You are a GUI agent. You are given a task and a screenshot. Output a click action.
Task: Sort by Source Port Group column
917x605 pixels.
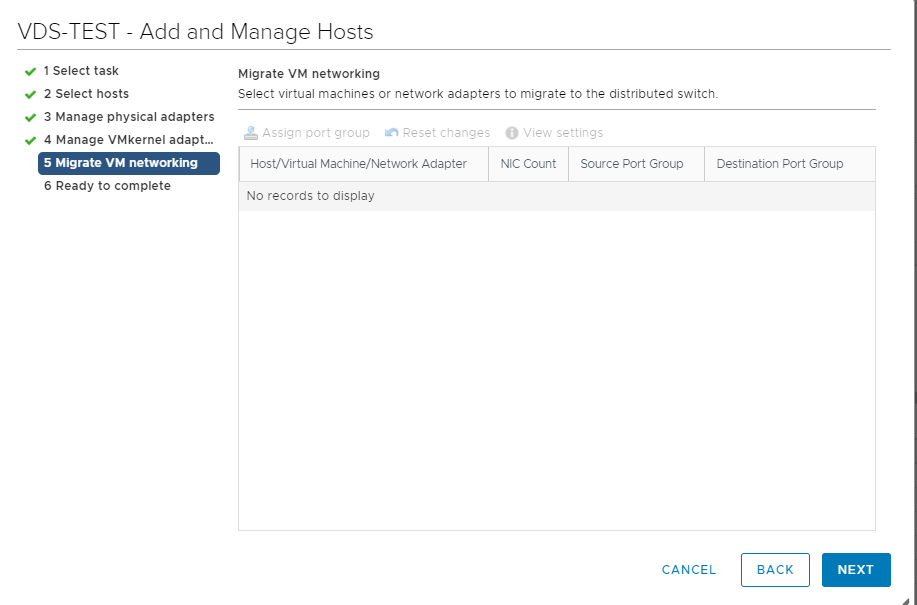point(636,164)
